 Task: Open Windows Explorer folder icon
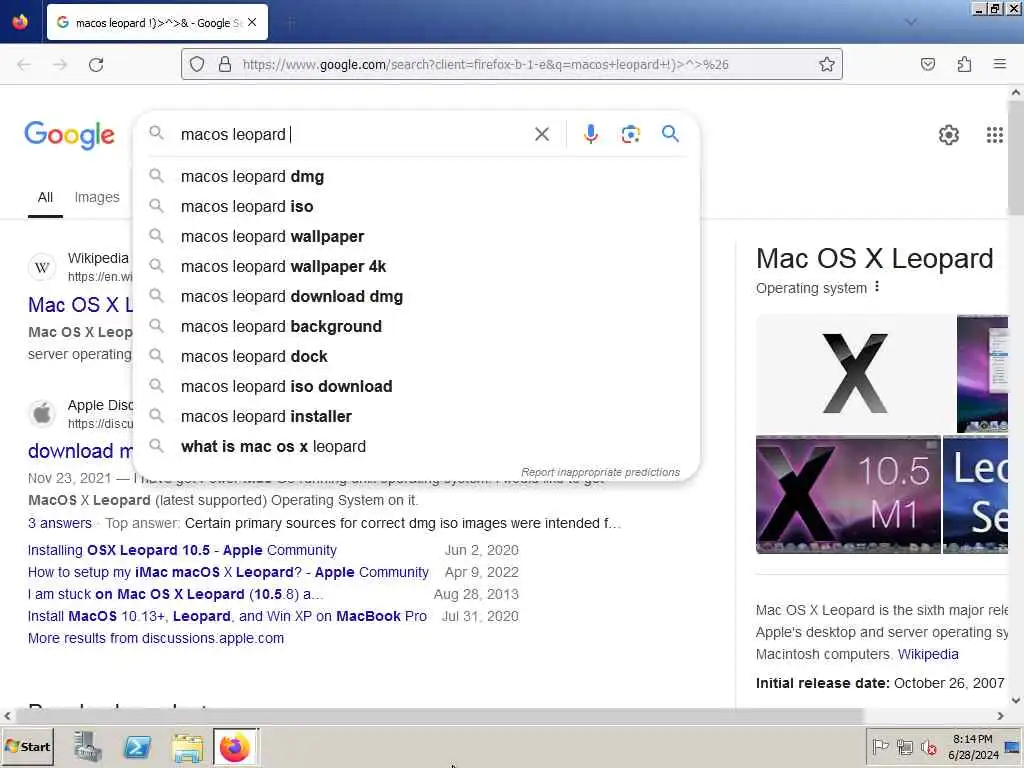point(187,747)
